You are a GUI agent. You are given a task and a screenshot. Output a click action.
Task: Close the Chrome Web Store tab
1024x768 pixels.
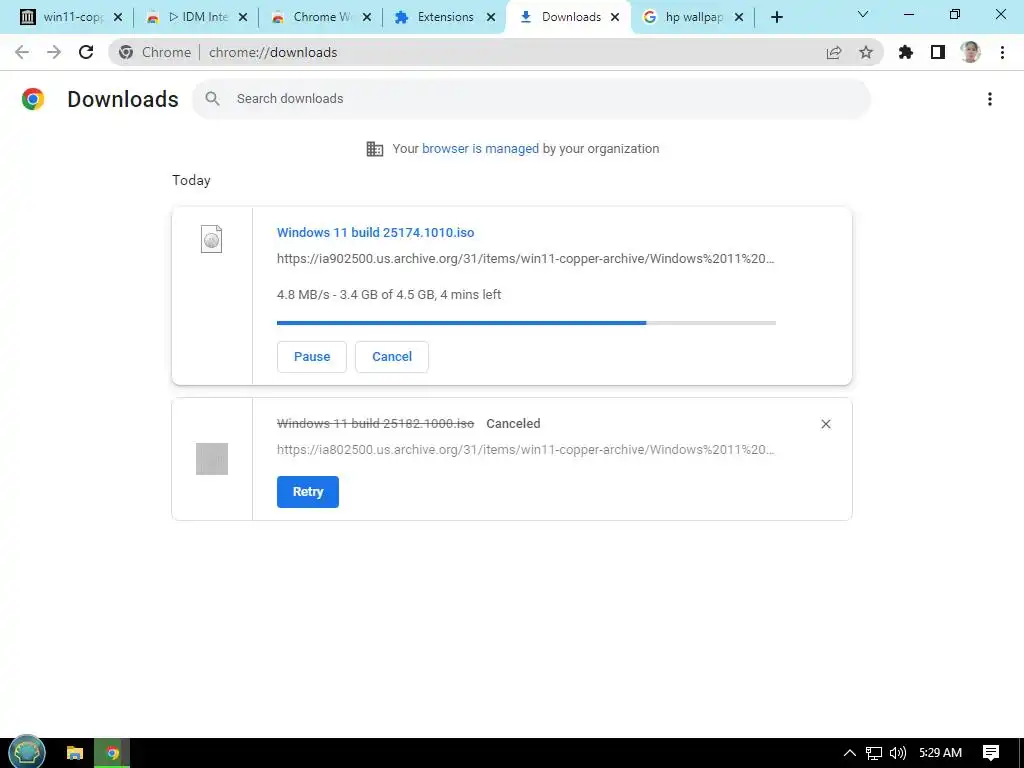coord(367,18)
